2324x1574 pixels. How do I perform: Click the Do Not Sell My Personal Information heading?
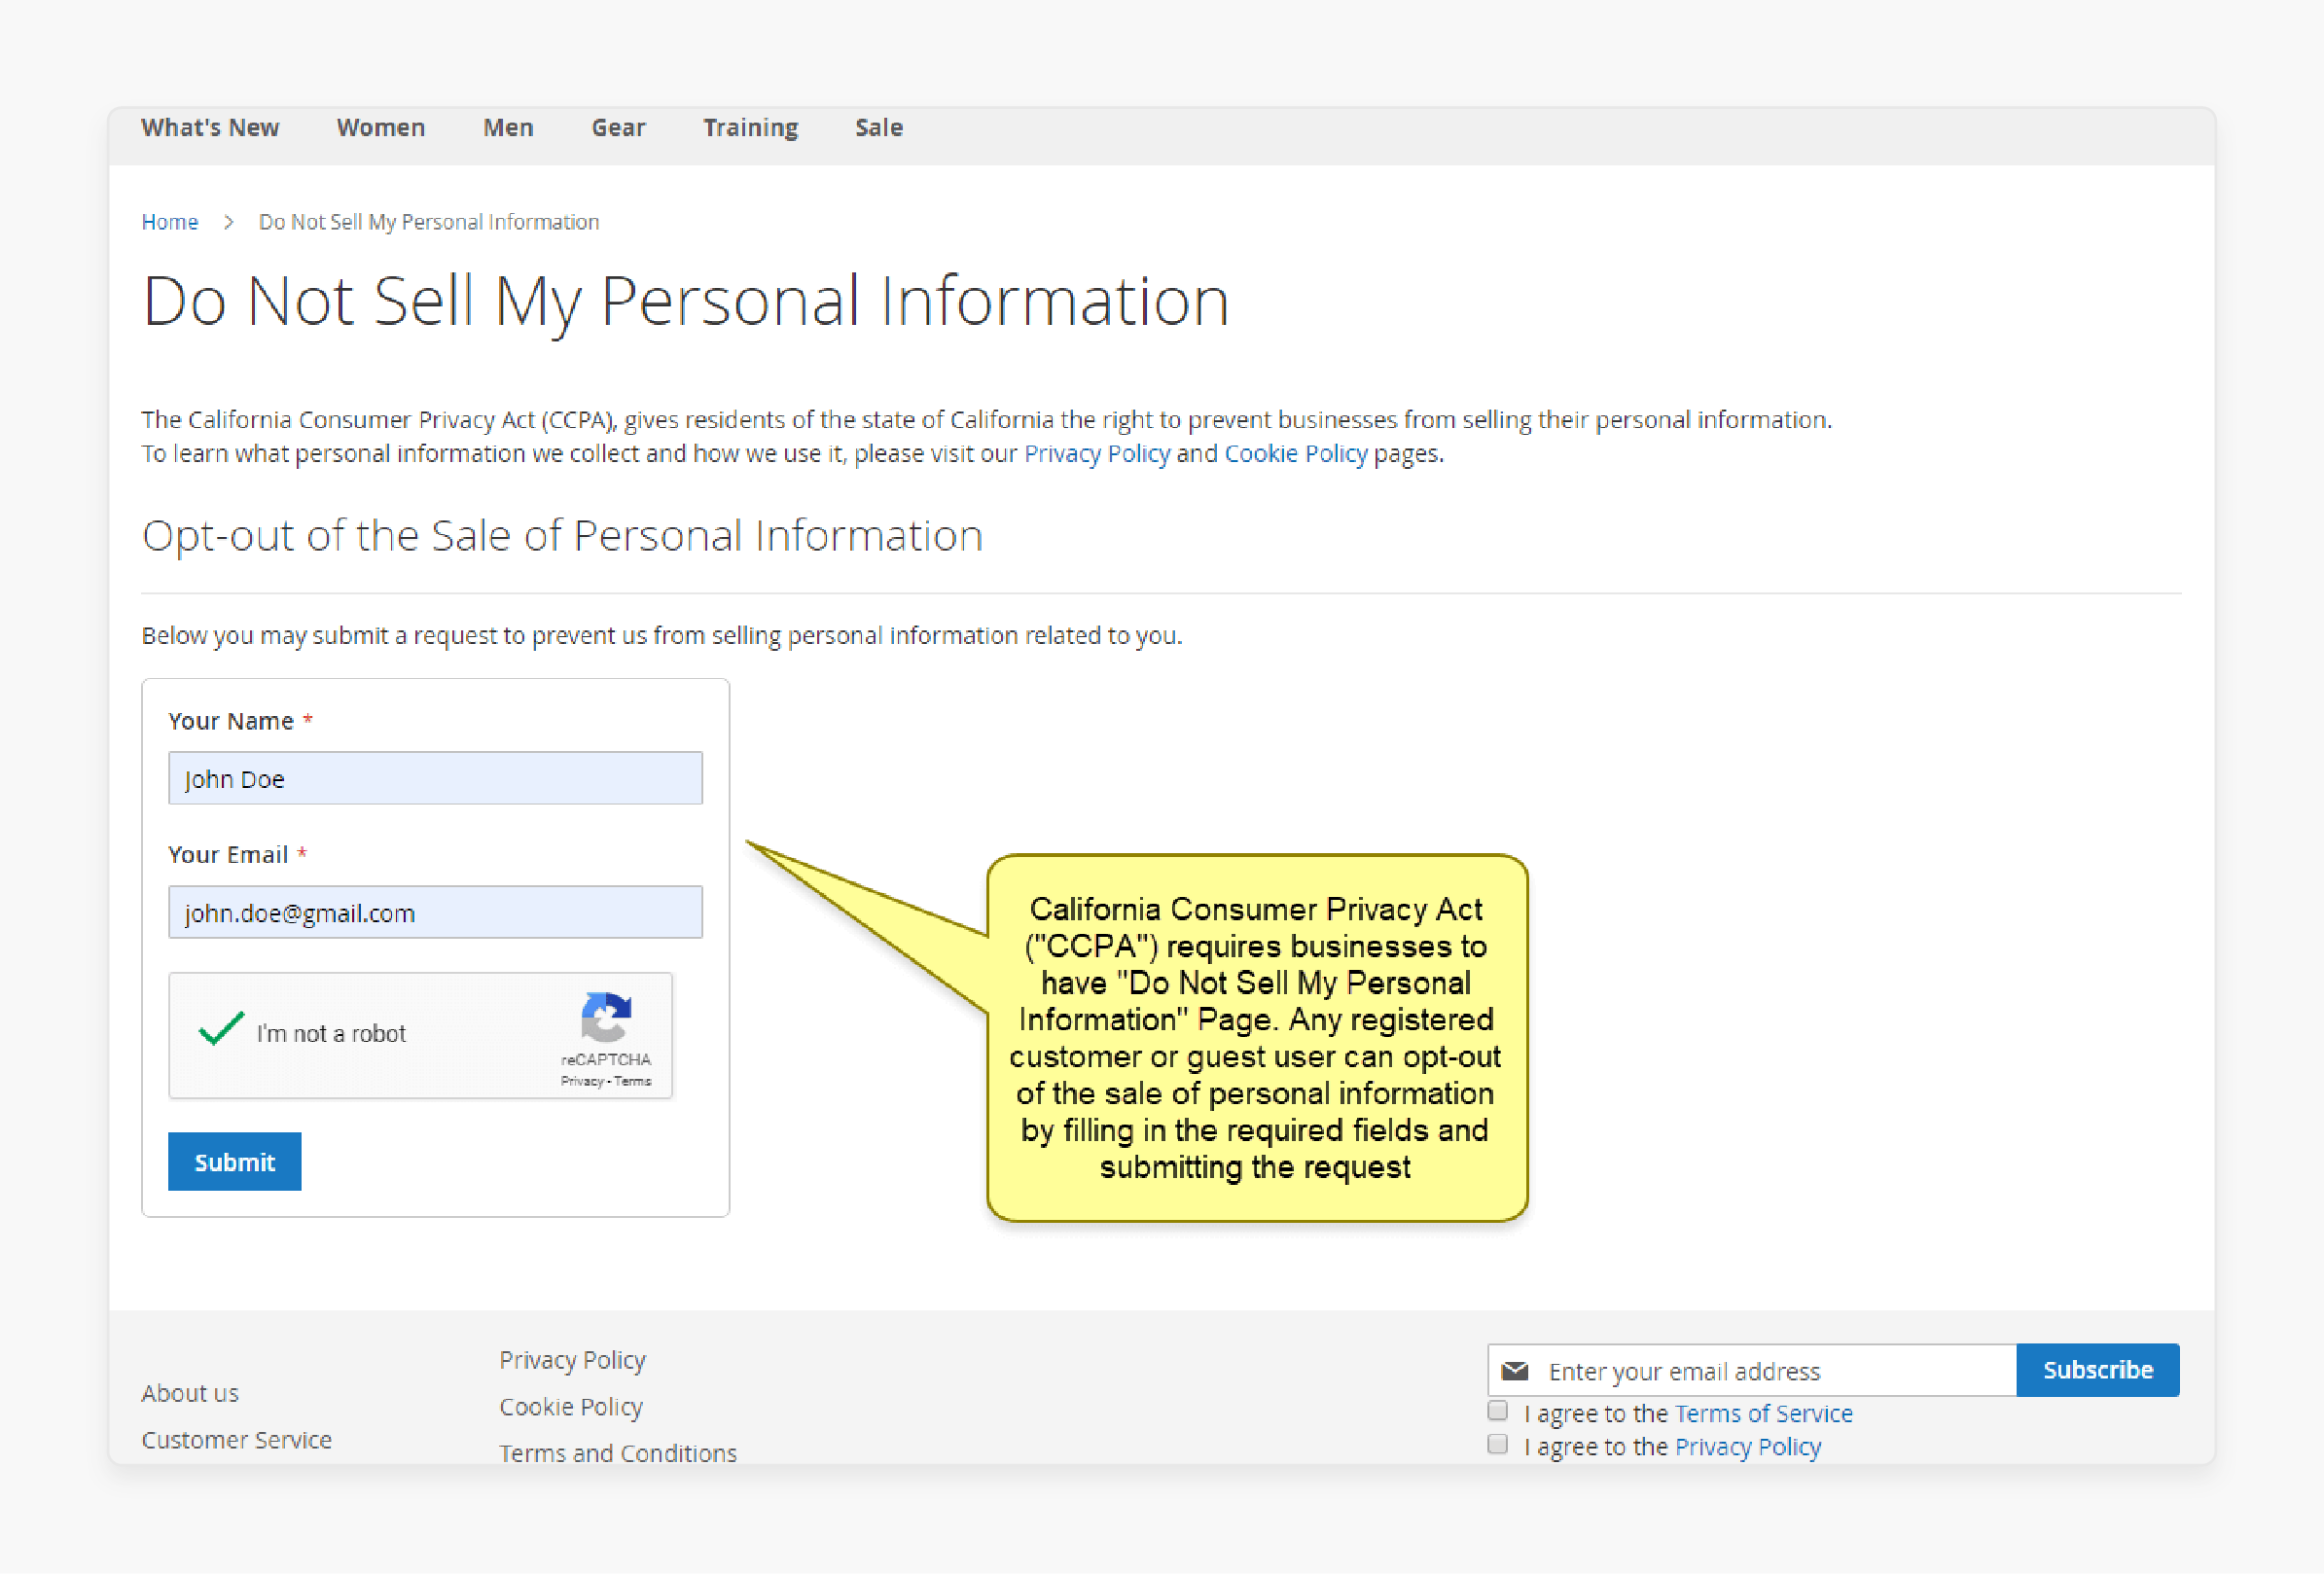[x=686, y=301]
